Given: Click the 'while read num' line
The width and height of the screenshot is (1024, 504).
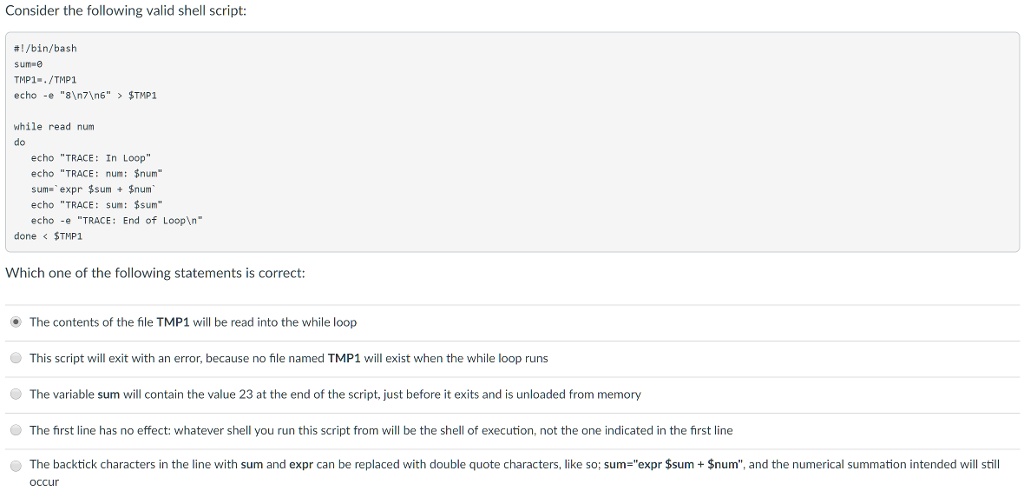Looking at the screenshot, I should click(54, 127).
